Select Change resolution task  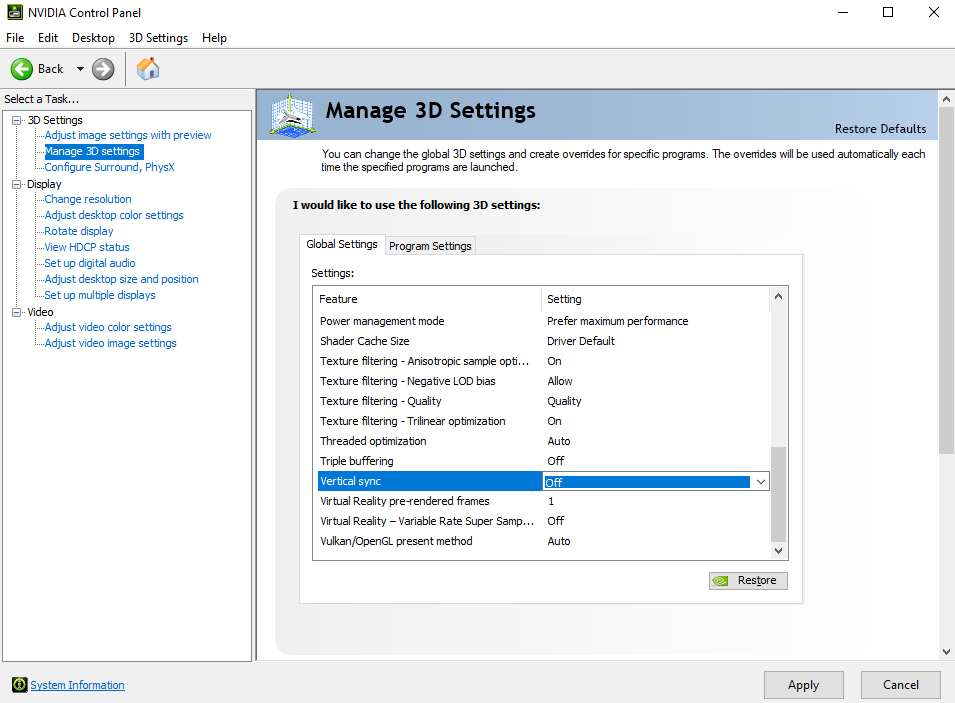click(88, 199)
